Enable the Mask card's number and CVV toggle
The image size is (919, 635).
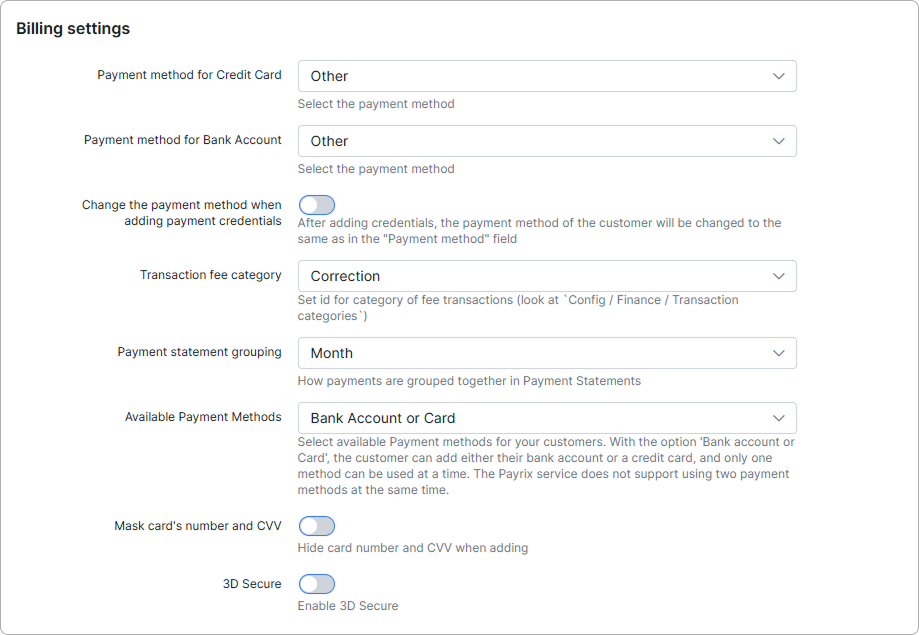point(317,525)
